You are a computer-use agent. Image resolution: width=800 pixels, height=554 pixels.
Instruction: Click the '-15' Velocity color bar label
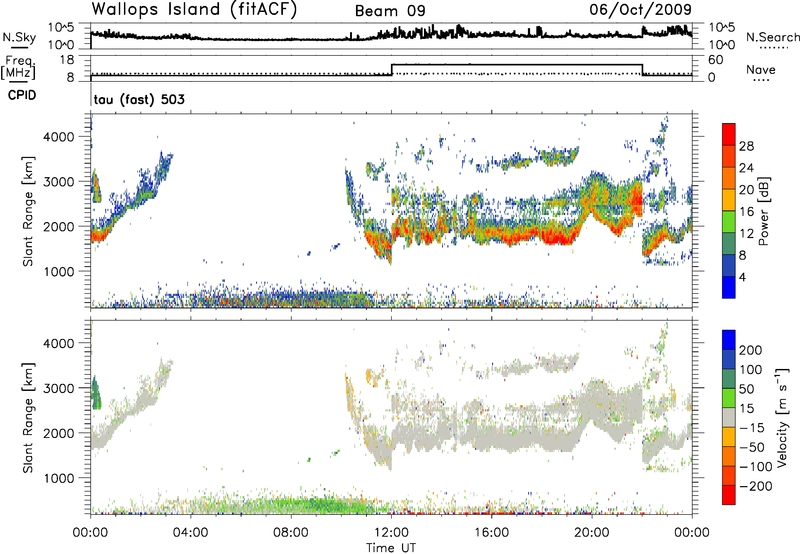[752, 427]
